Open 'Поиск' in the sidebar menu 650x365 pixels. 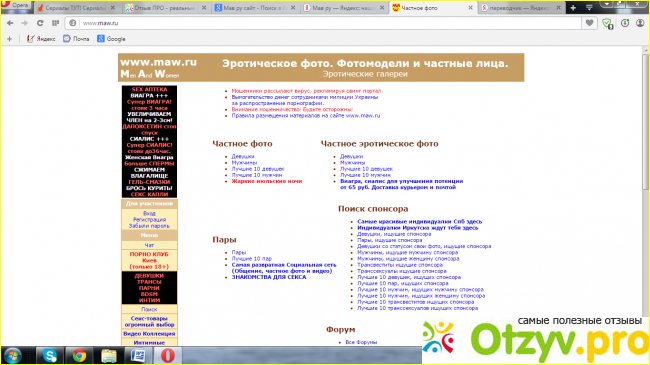pyautogui.click(x=149, y=309)
